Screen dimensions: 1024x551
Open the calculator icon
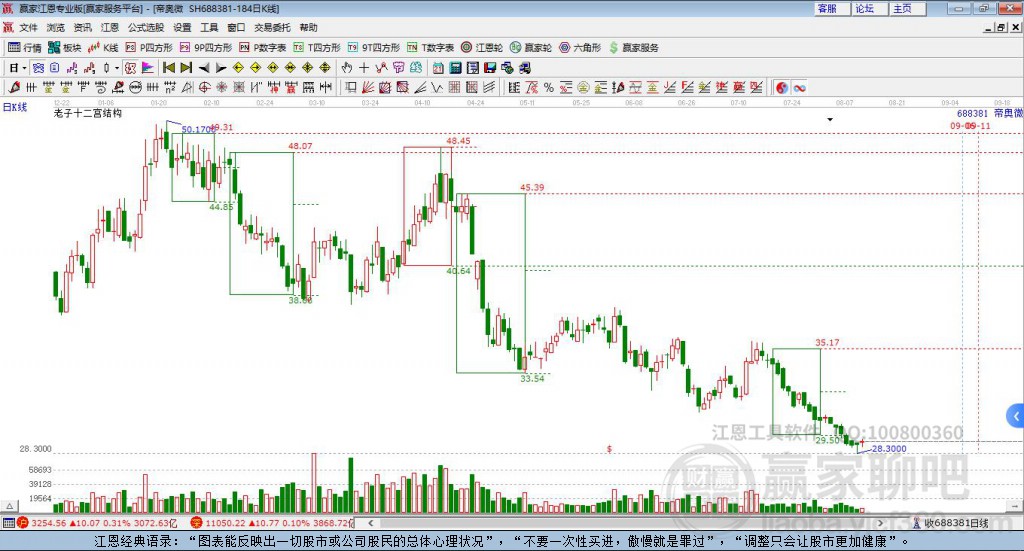[456, 68]
